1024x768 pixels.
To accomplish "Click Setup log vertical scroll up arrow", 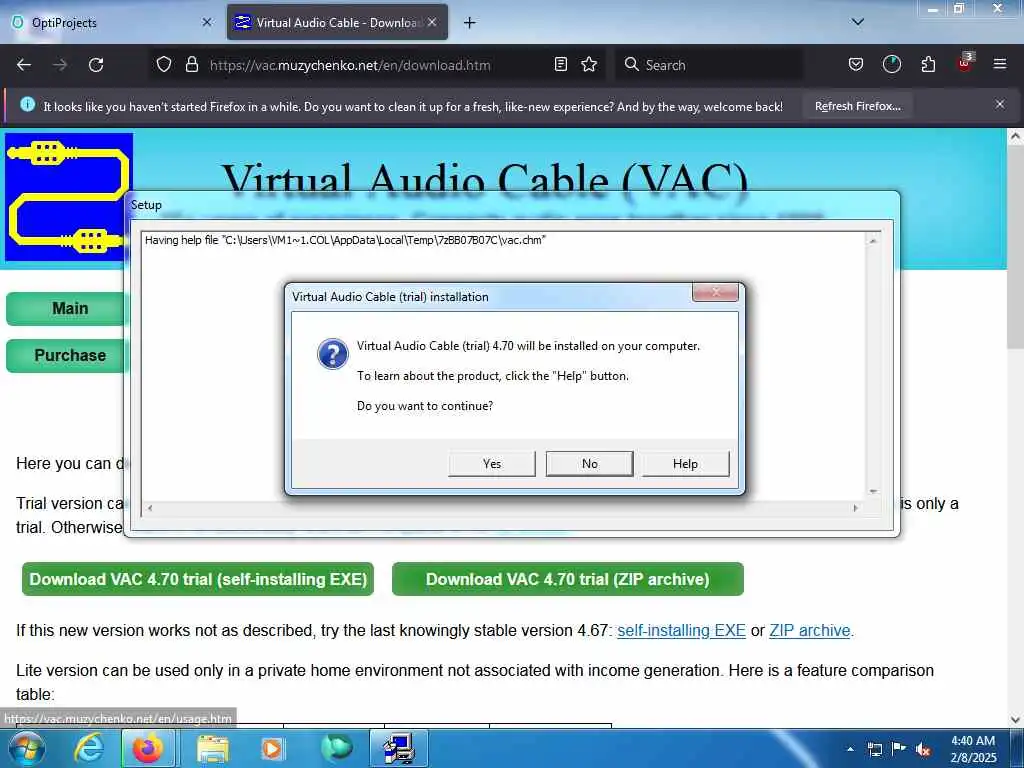I will coord(872,241).
